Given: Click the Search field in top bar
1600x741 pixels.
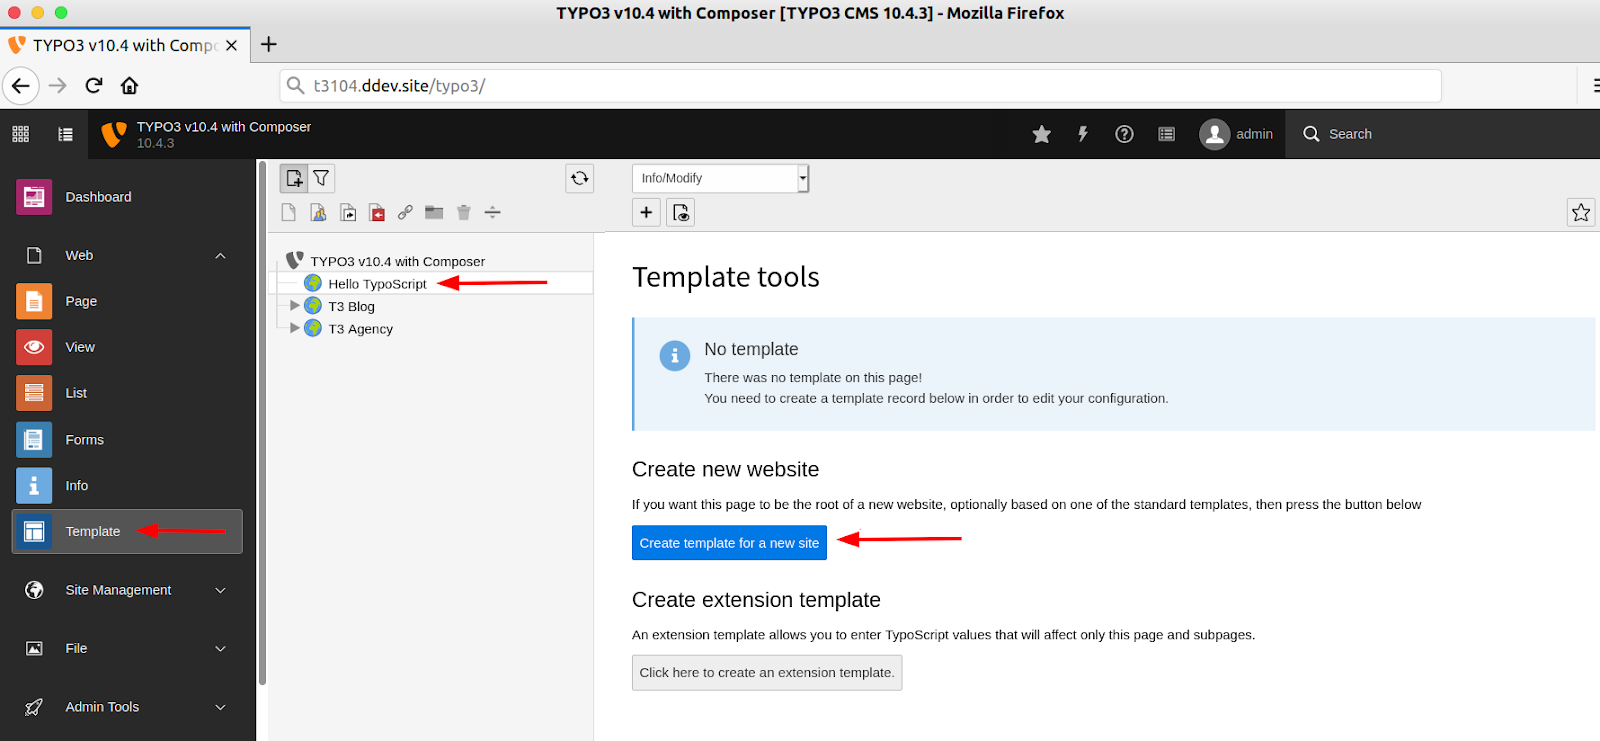Looking at the screenshot, I should [x=1350, y=134].
